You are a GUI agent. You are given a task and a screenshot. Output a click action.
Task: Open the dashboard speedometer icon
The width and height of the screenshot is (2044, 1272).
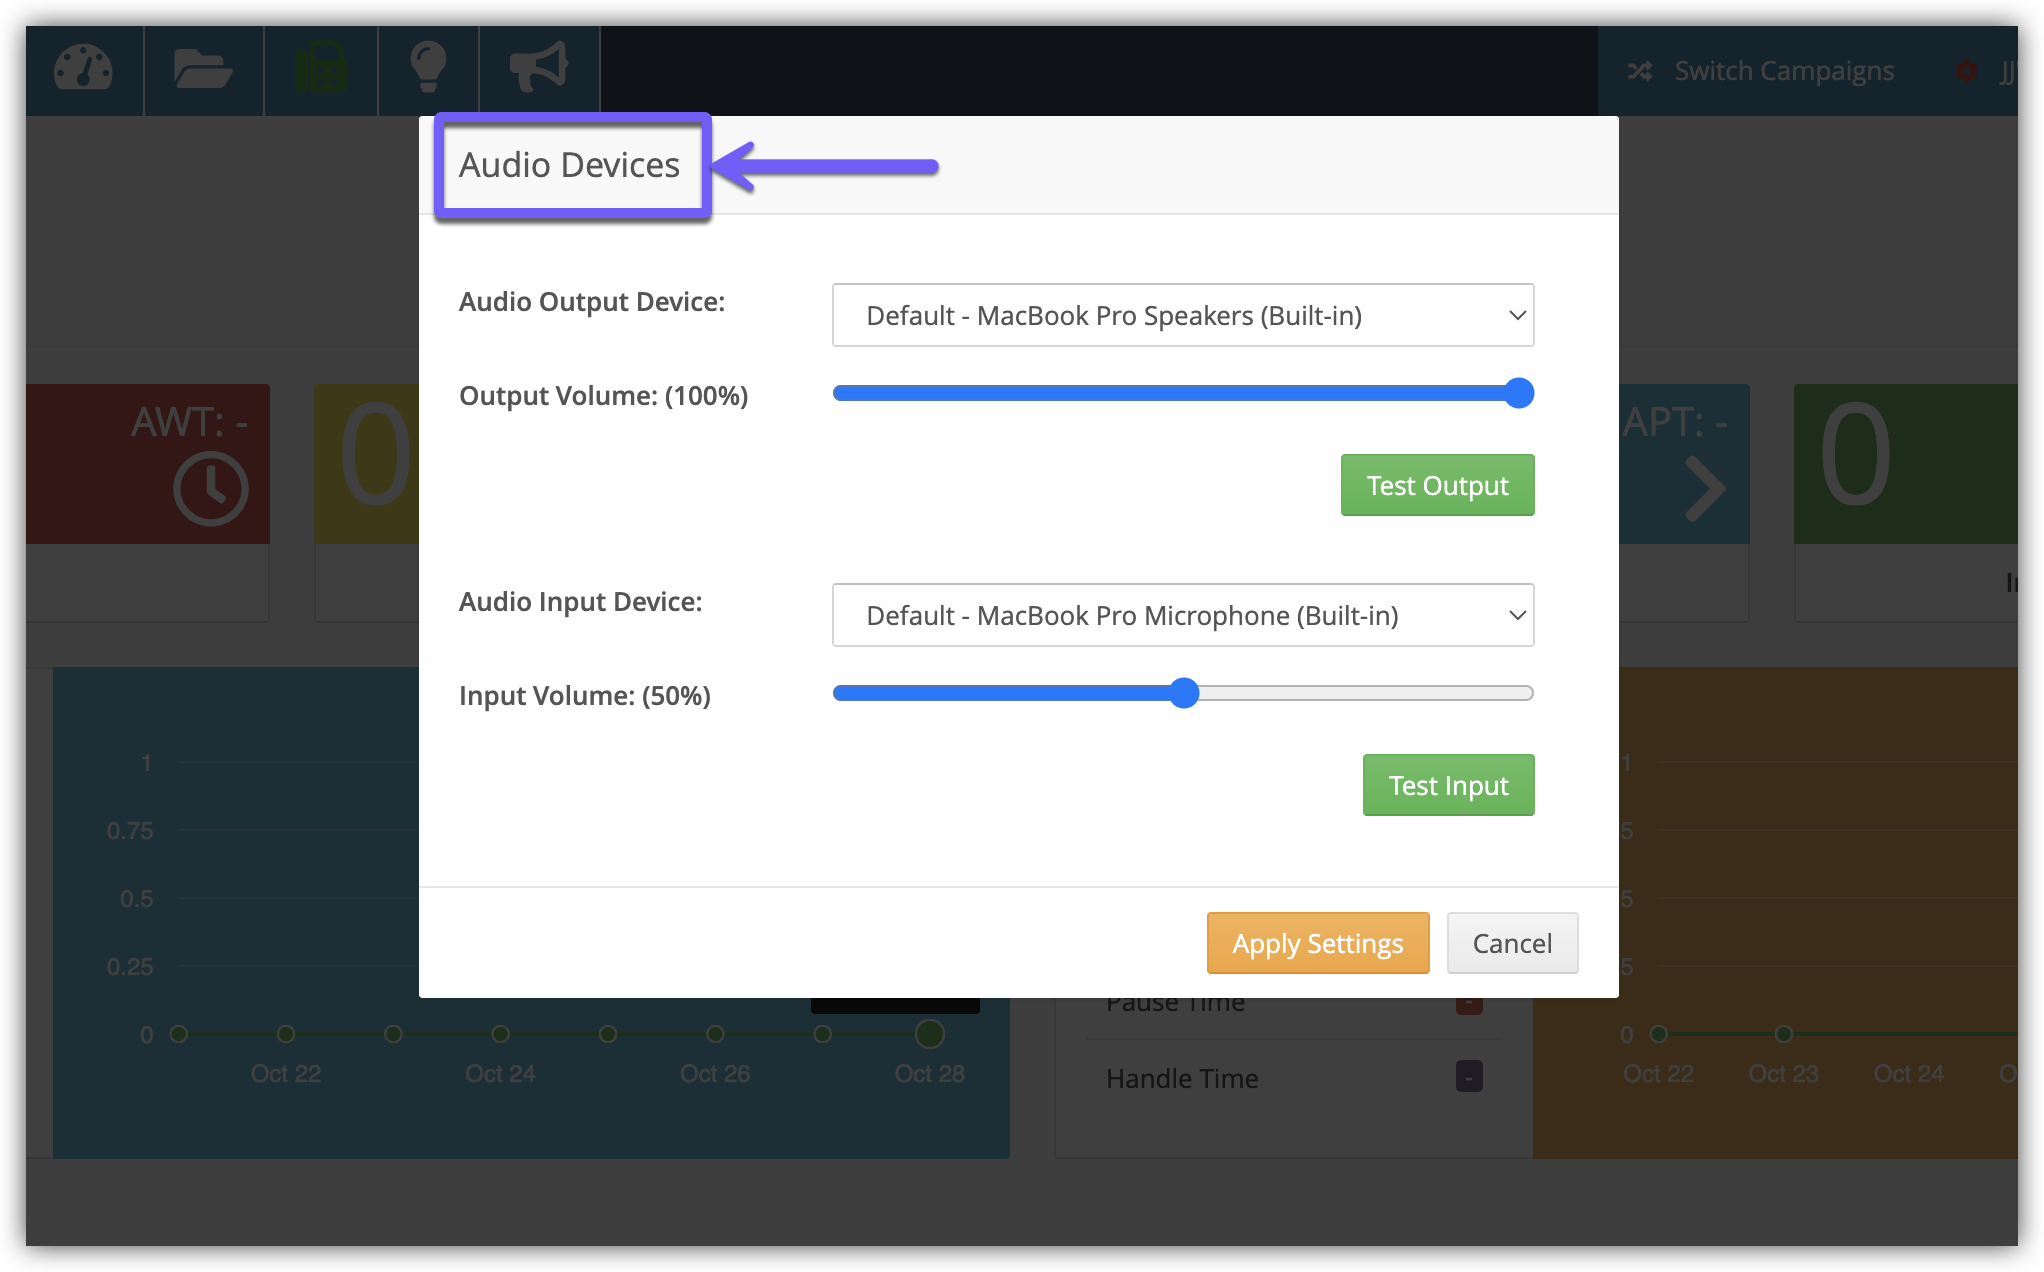click(x=84, y=70)
